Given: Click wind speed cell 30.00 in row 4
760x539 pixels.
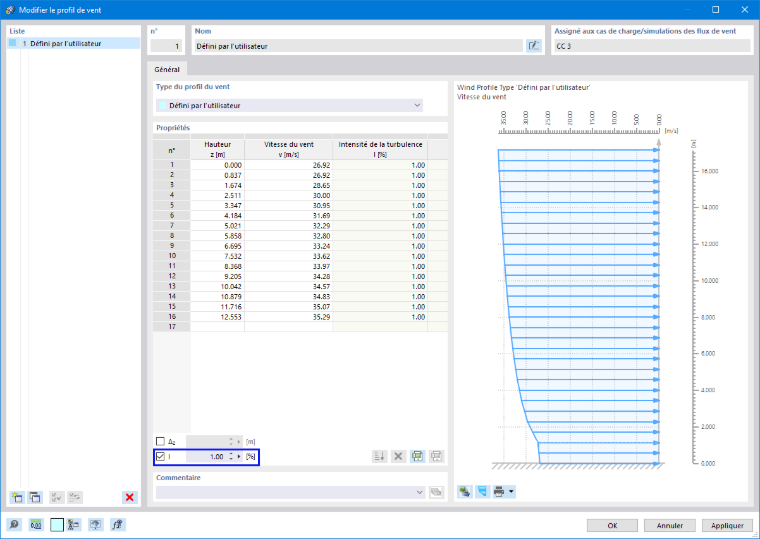Looking at the screenshot, I should point(288,195).
